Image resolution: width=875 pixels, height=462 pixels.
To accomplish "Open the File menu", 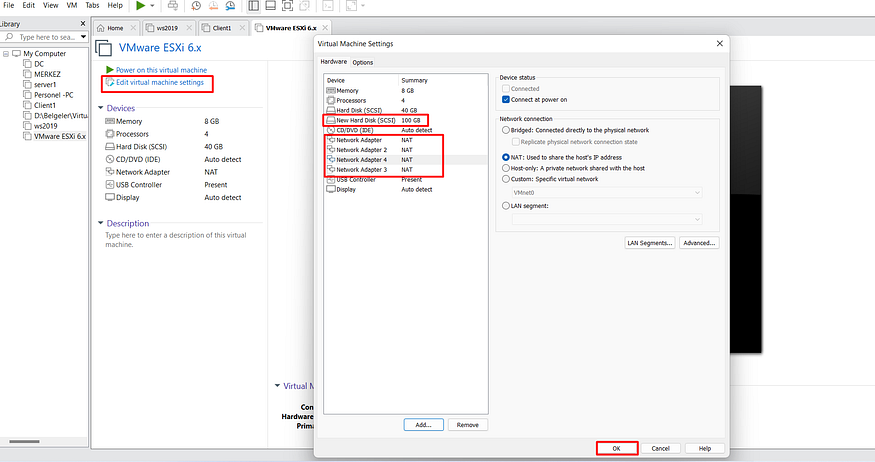I will click(x=9, y=5).
